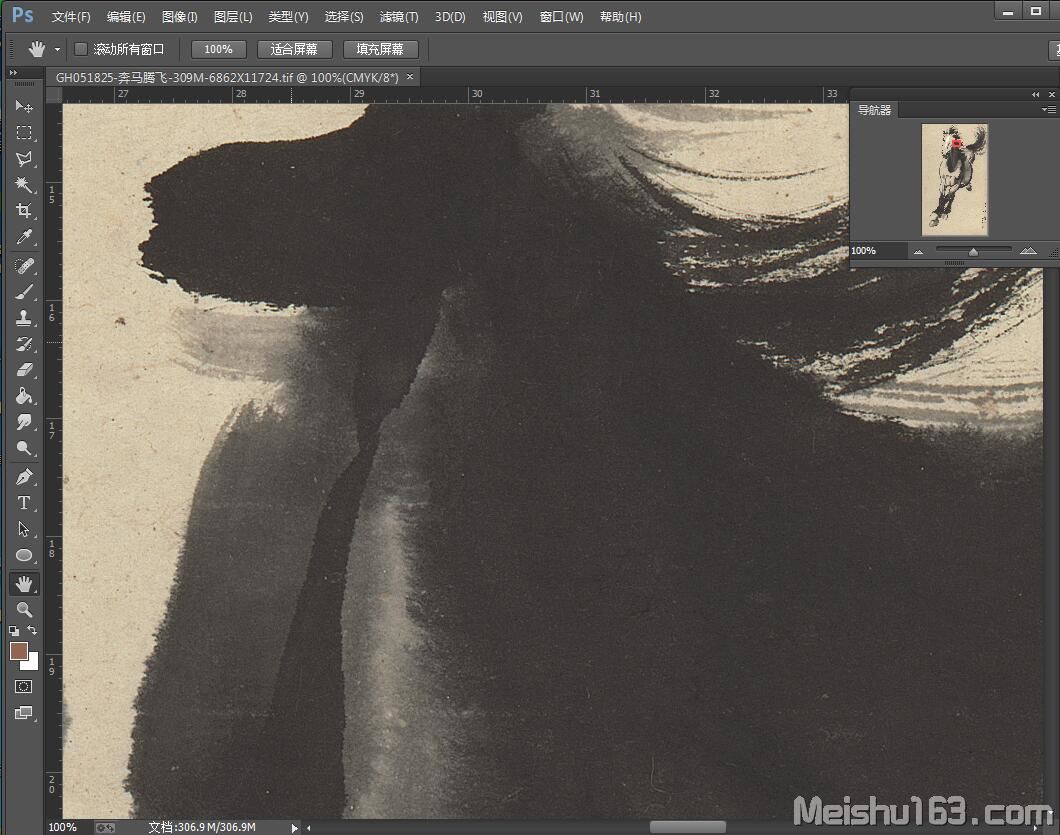Swap foreground and background colors
1060x835 pixels.
coord(32,630)
